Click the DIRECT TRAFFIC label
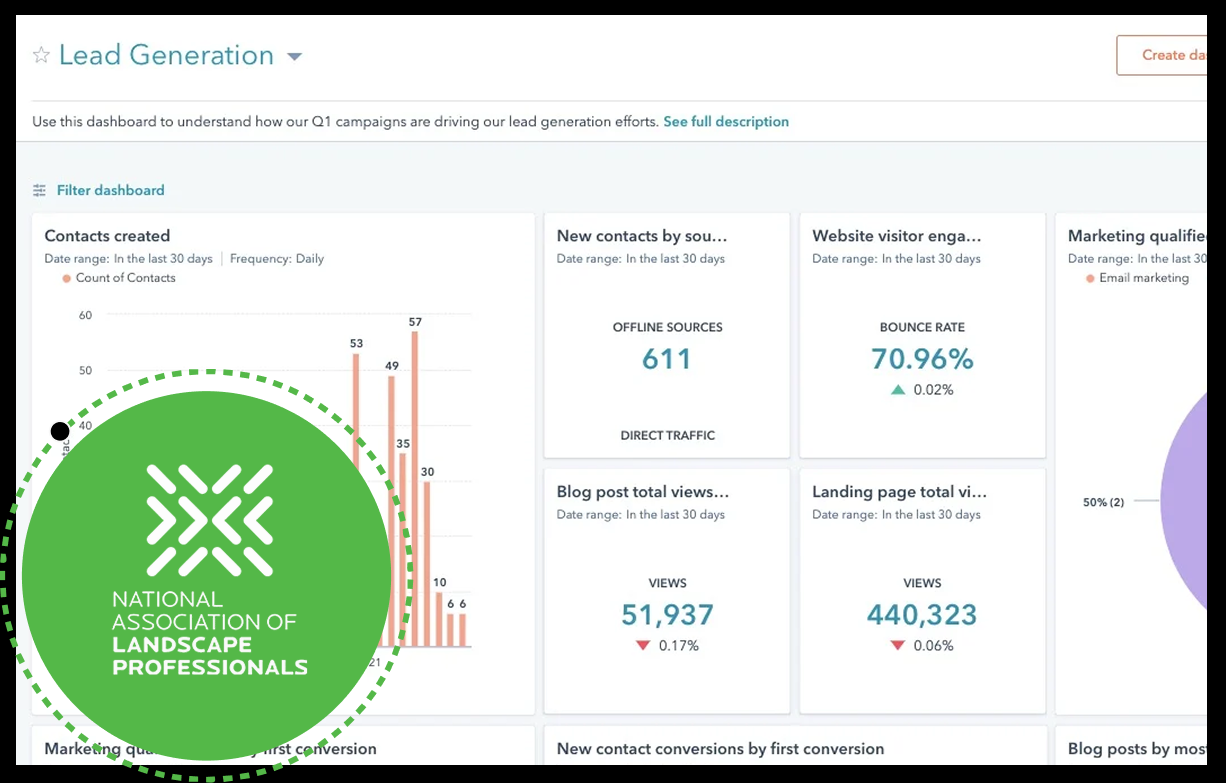This screenshot has width=1226, height=783. click(667, 435)
